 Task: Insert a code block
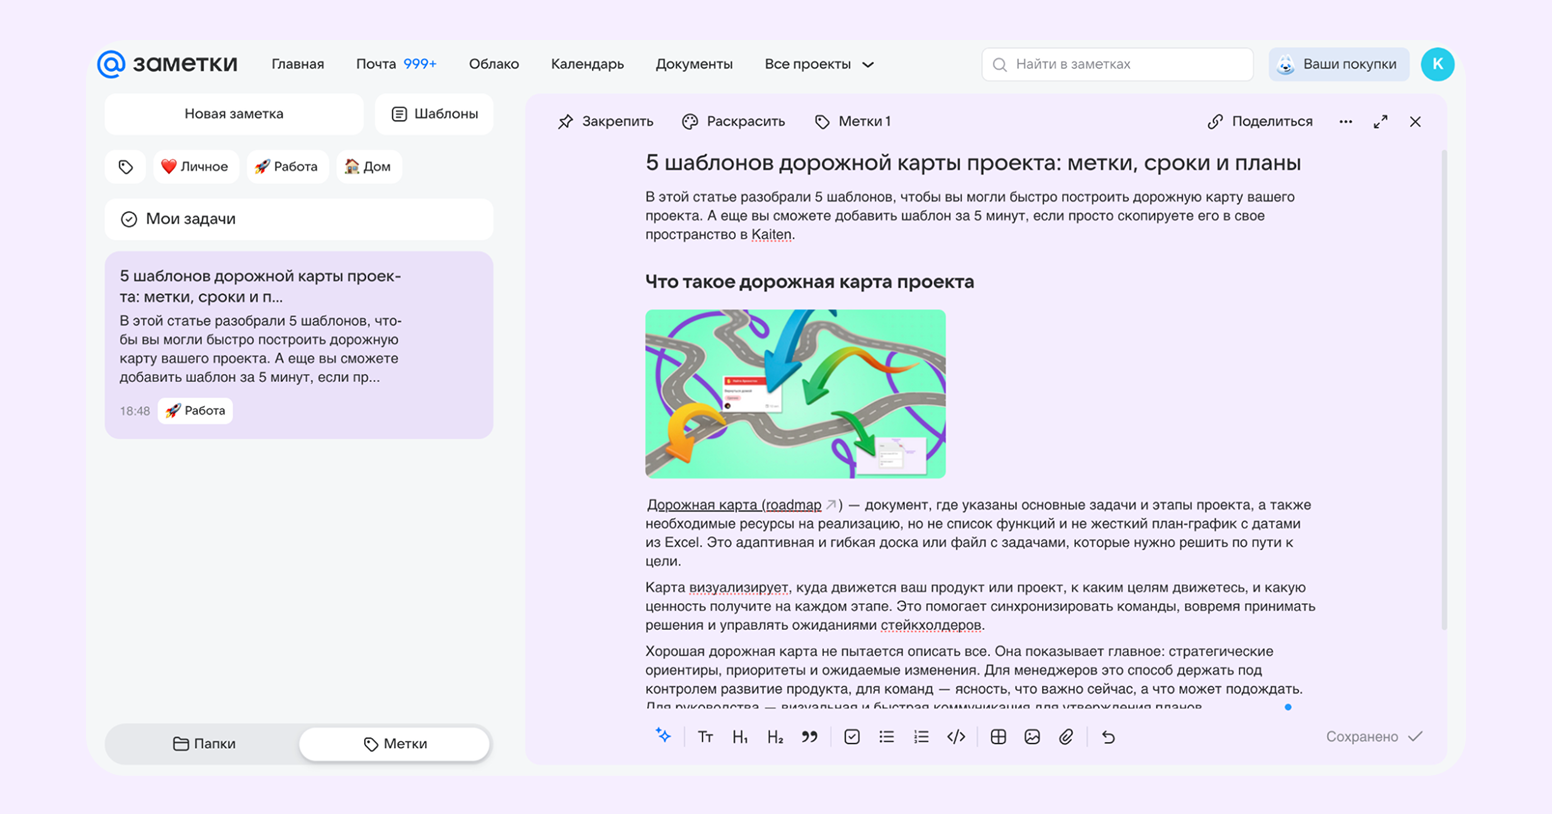point(955,737)
